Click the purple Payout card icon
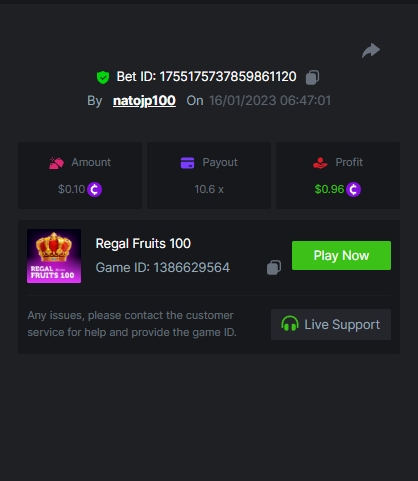 pos(187,163)
